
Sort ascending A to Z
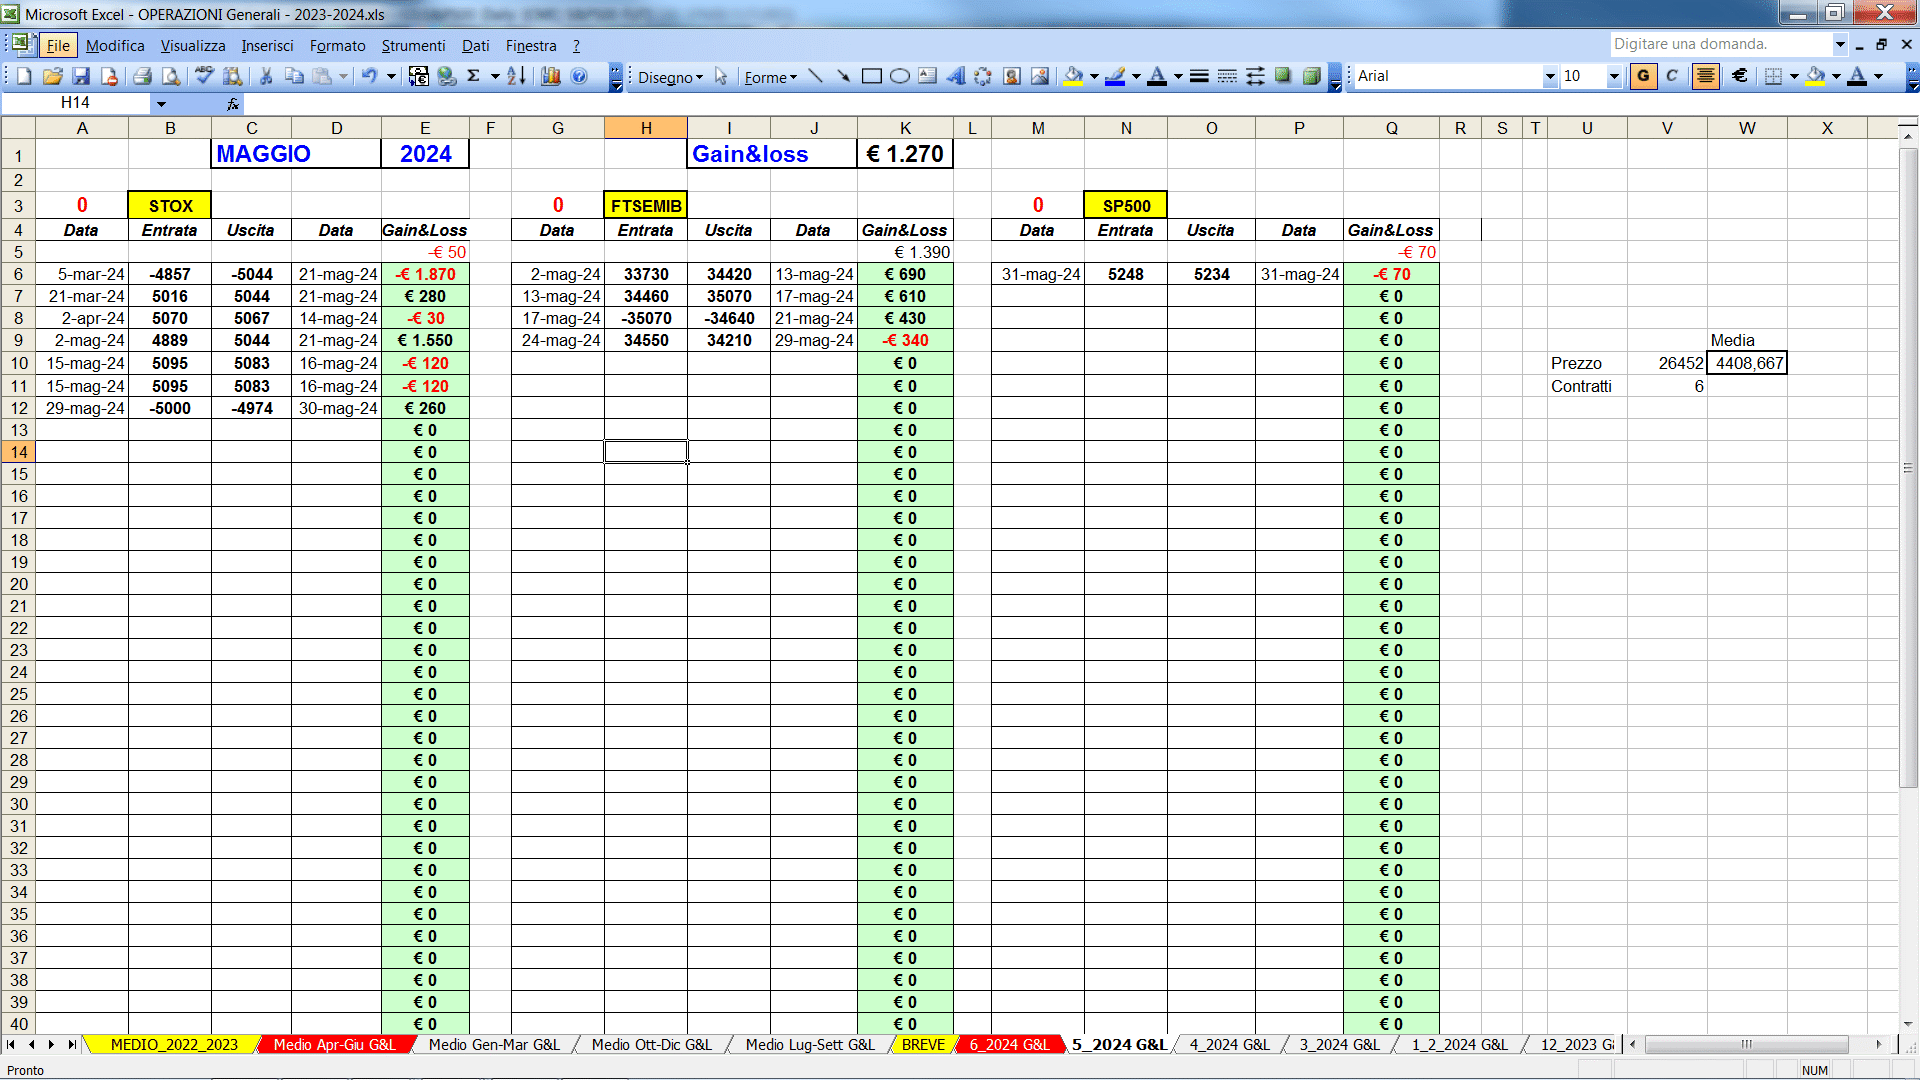pyautogui.click(x=516, y=76)
